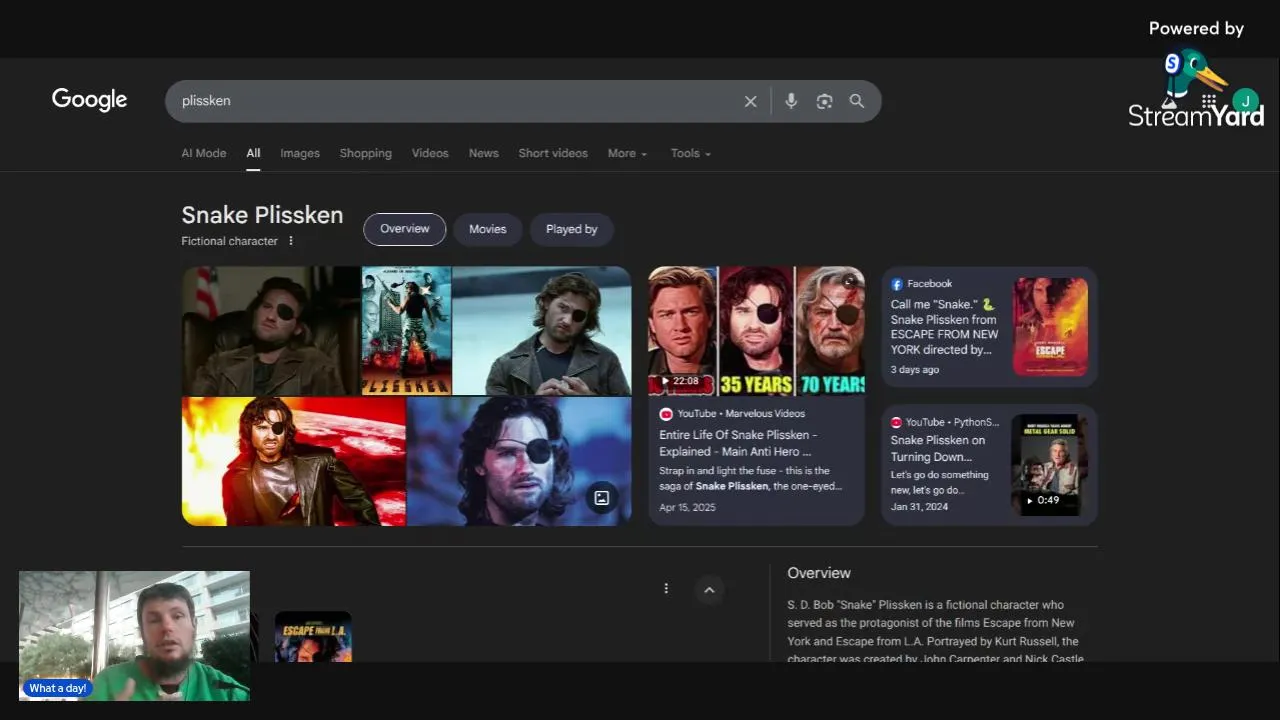
Task: Click the magnifying glass search icon
Action: (857, 101)
